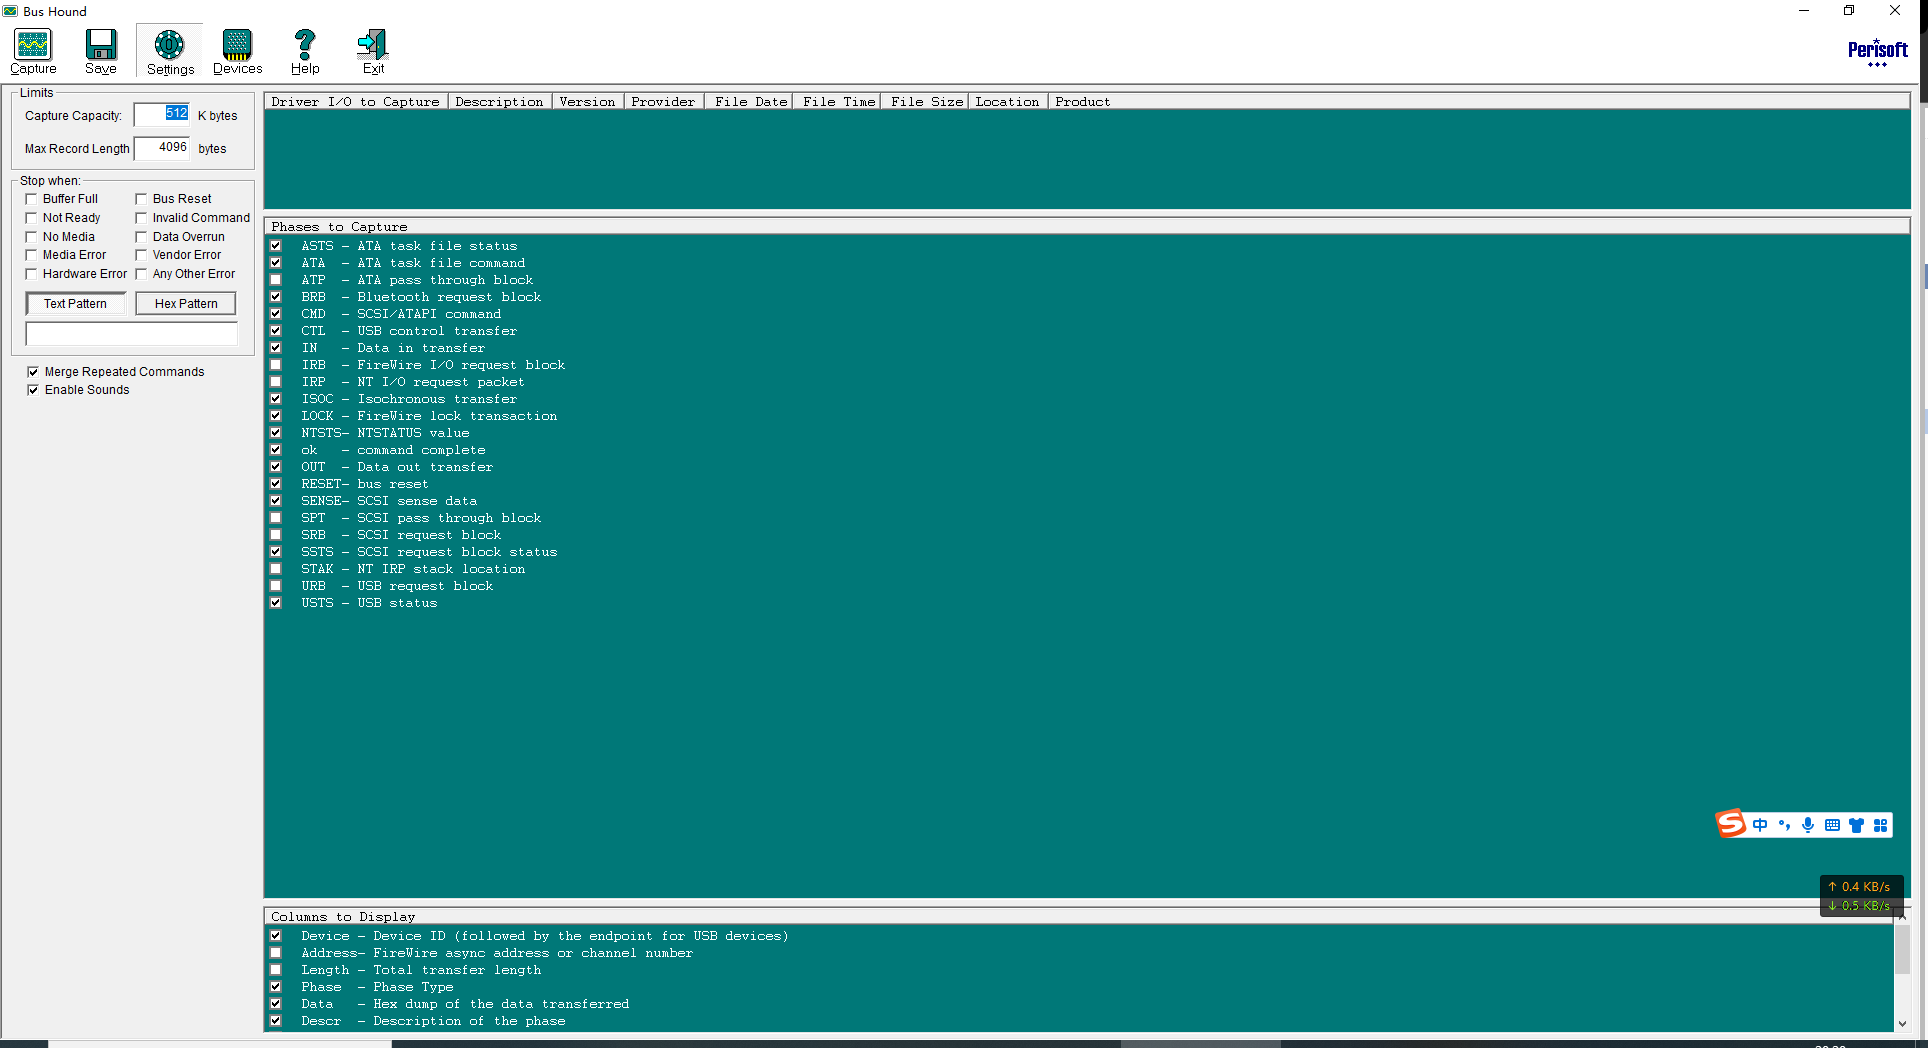The width and height of the screenshot is (1928, 1048).
Task: Enable the ATP ATA pass through block phase
Action: [x=275, y=280]
